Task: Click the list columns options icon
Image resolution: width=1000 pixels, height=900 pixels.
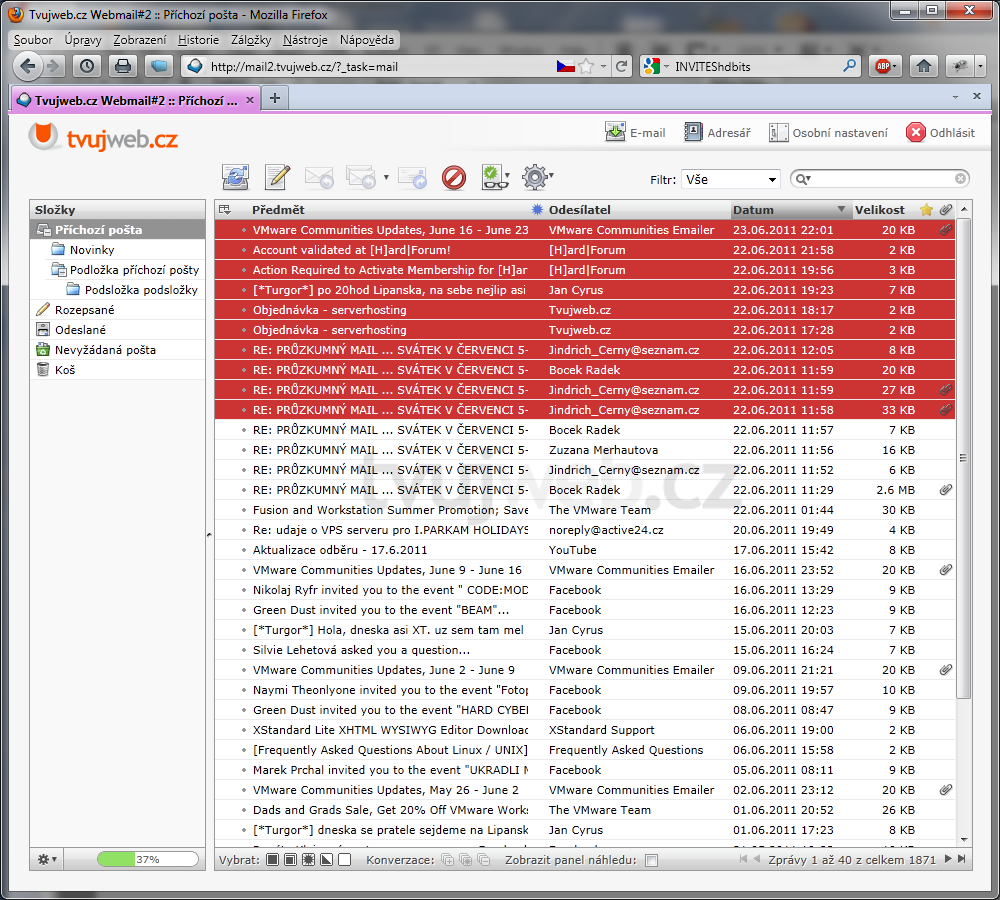Action: point(224,210)
